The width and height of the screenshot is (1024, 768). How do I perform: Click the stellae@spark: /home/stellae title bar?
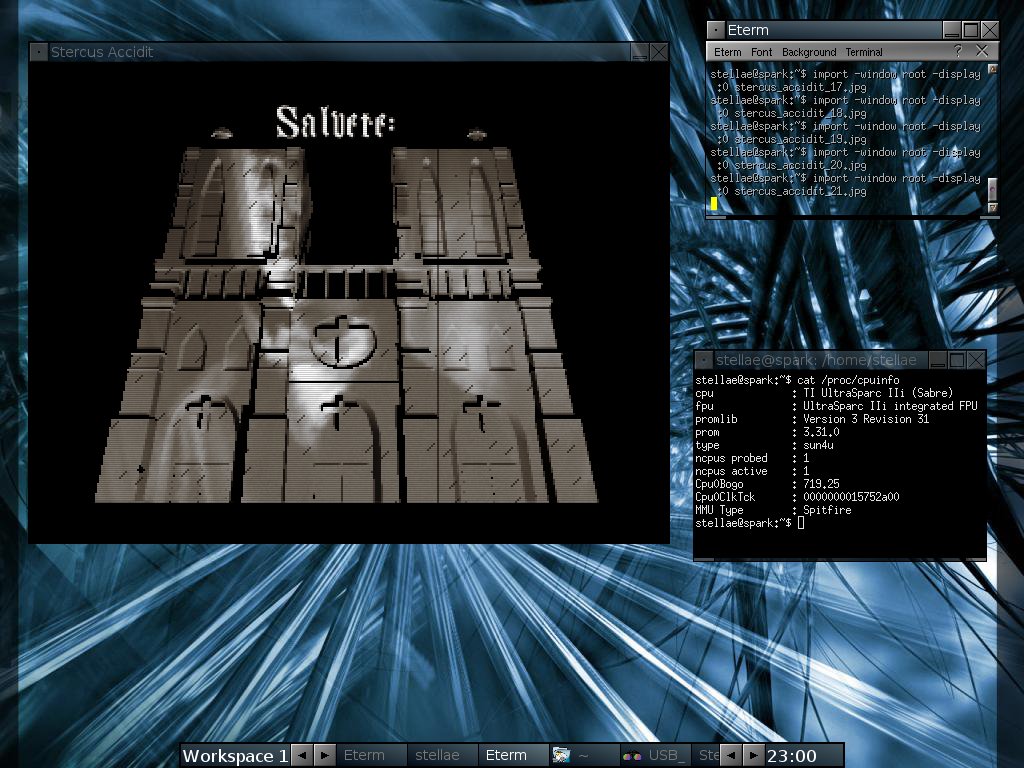pyautogui.click(x=820, y=360)
